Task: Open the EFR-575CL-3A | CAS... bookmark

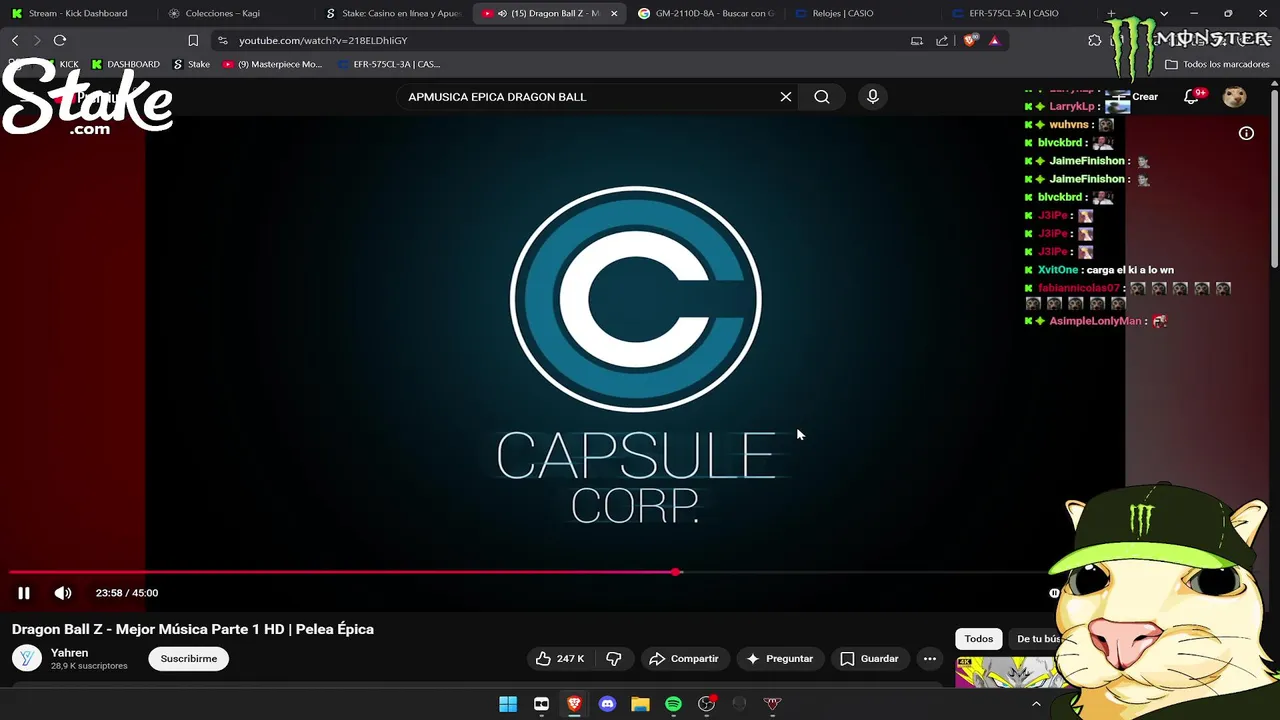Action: [389, 64]
